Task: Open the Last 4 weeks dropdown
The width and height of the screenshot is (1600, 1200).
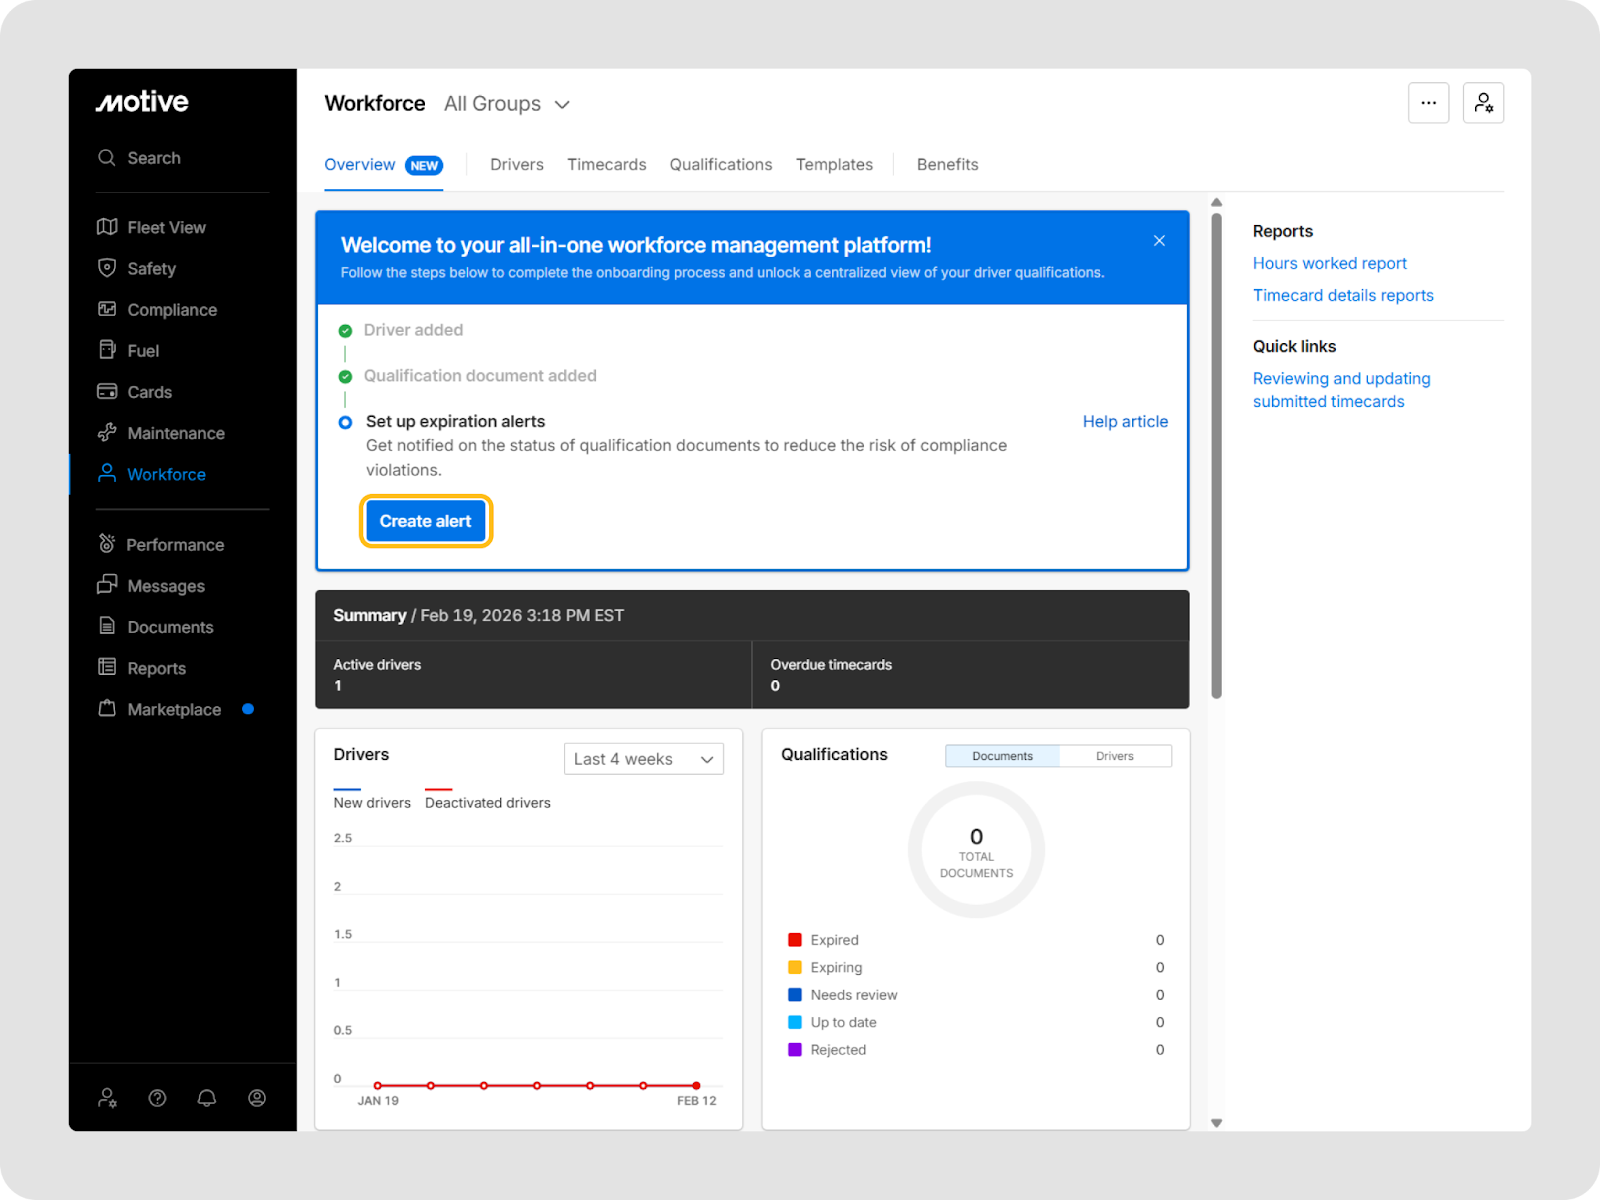Action: (x=643, y=759)
